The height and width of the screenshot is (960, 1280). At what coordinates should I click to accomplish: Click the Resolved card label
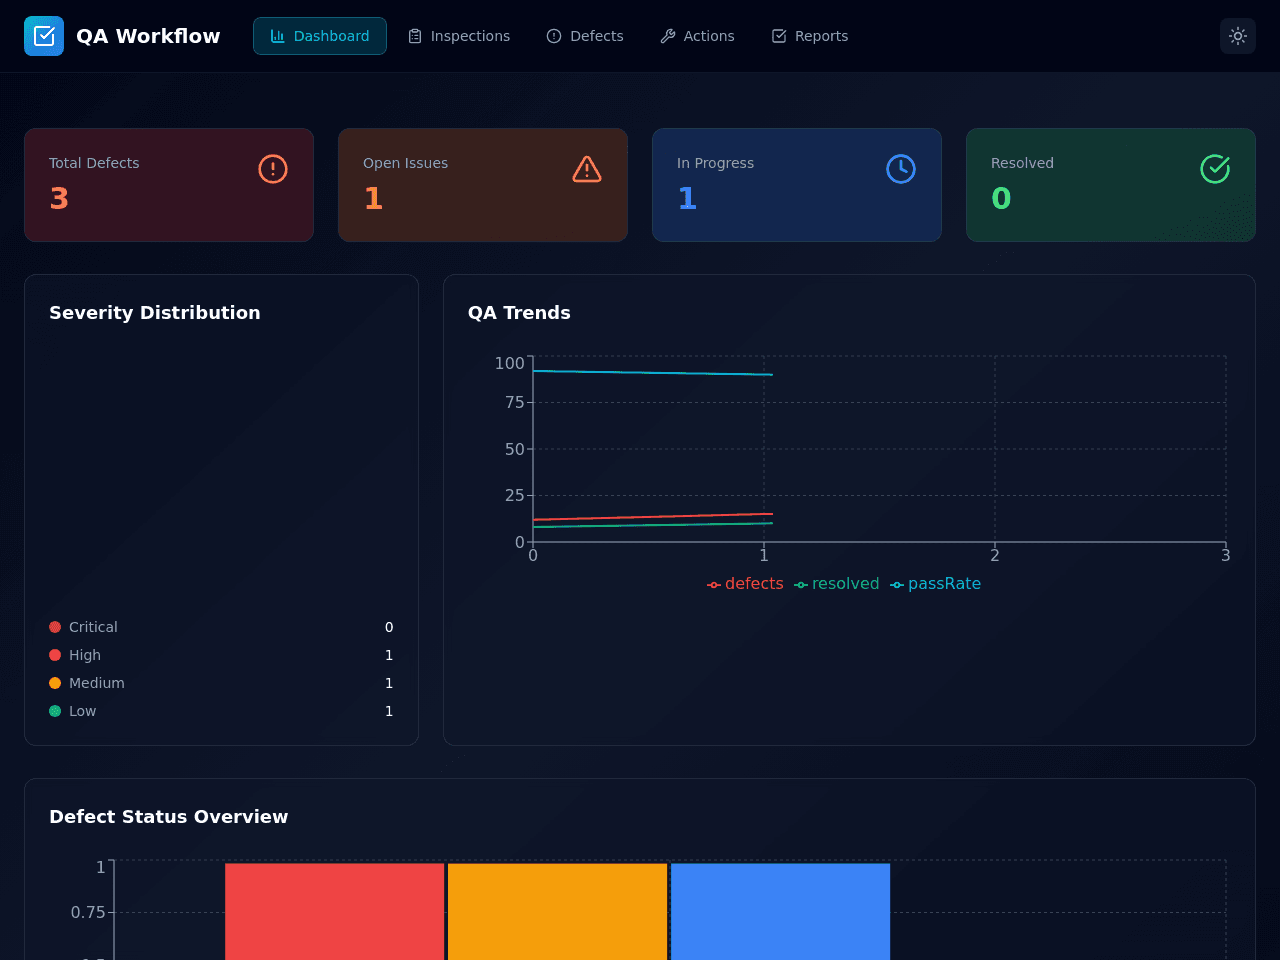[x=1022, y=163]
